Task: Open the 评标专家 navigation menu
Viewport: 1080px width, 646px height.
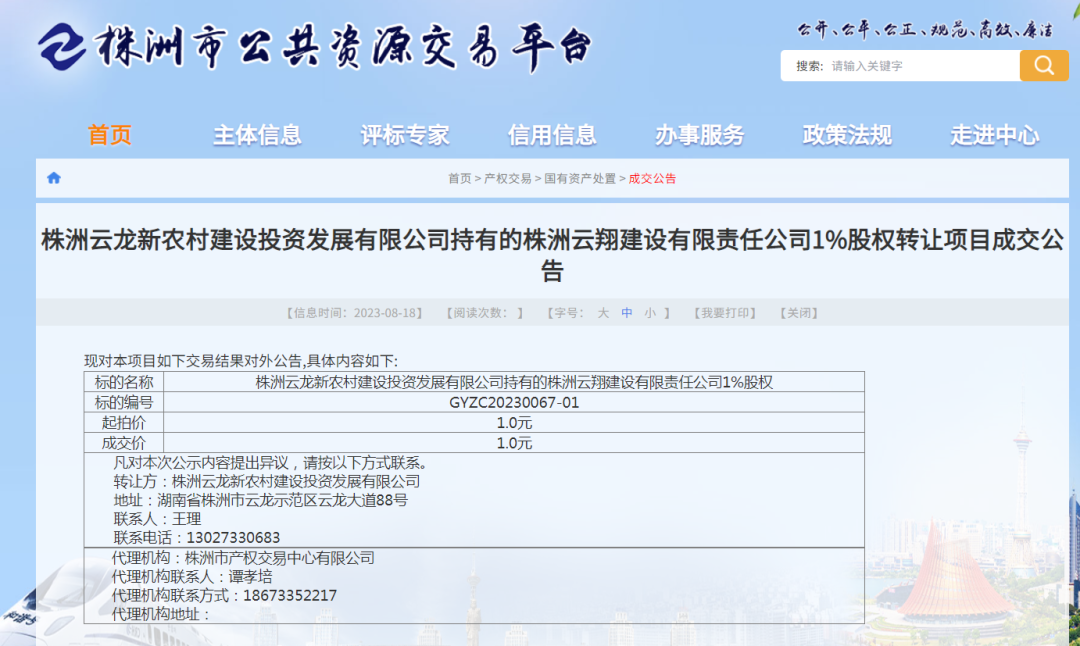Action: (x=405, y=135)
